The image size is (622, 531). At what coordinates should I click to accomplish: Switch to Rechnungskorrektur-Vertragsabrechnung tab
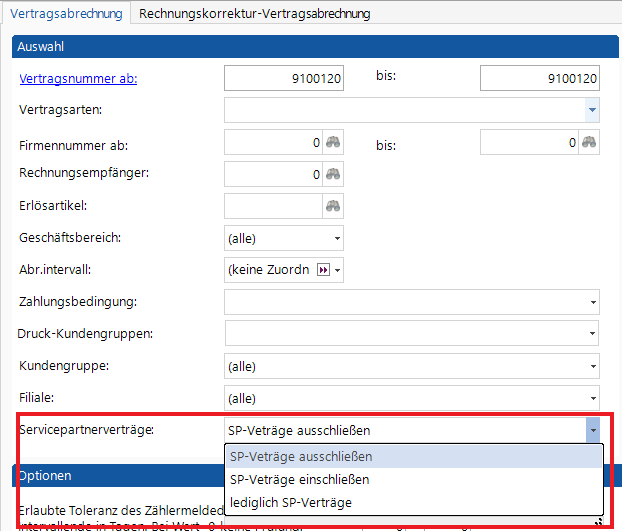[x=254, y=14]
